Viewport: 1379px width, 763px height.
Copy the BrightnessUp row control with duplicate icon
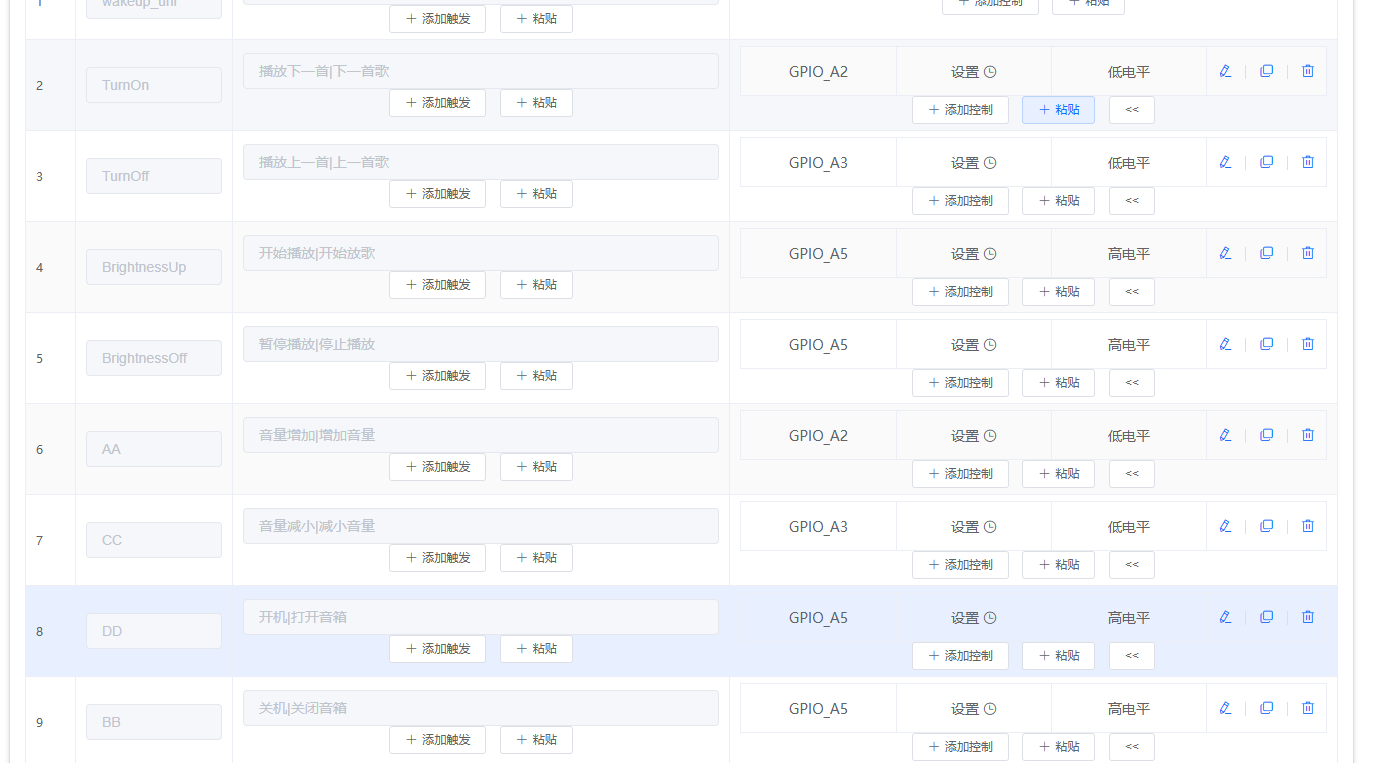pos(1266,253)
